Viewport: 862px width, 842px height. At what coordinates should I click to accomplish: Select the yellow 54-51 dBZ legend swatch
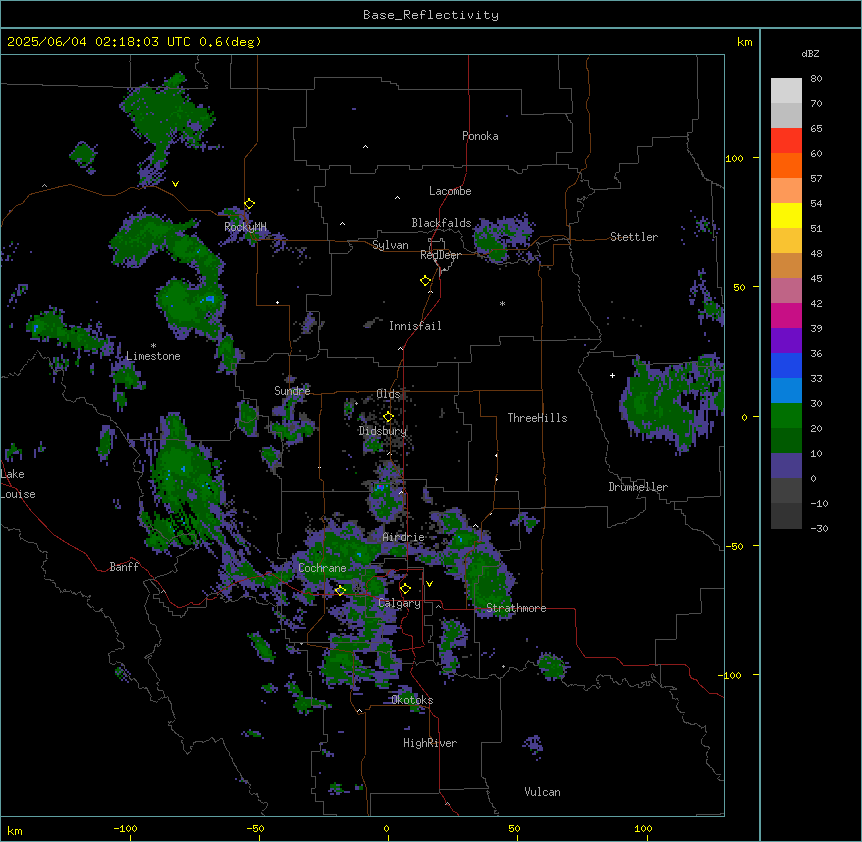(x=786, y=216)
